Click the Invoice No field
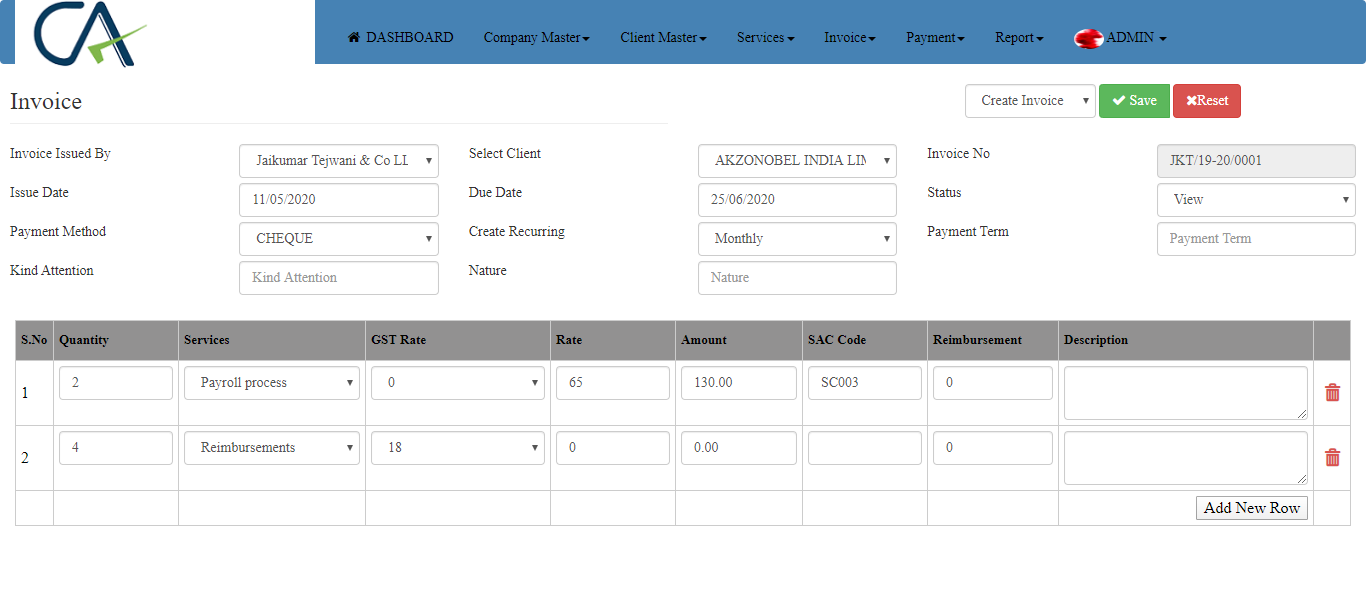The width and height of the screenshot is (1371, 608). click(x=1256, y=161)
